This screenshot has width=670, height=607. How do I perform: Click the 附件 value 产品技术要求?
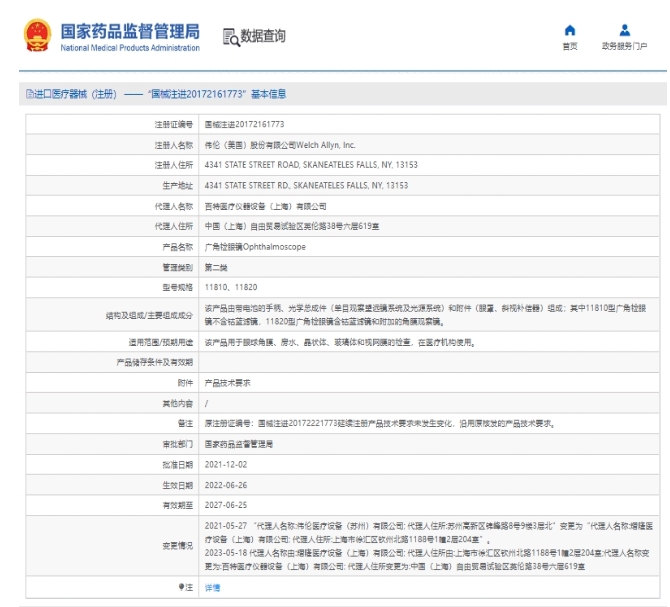click(x=227, y=382)
